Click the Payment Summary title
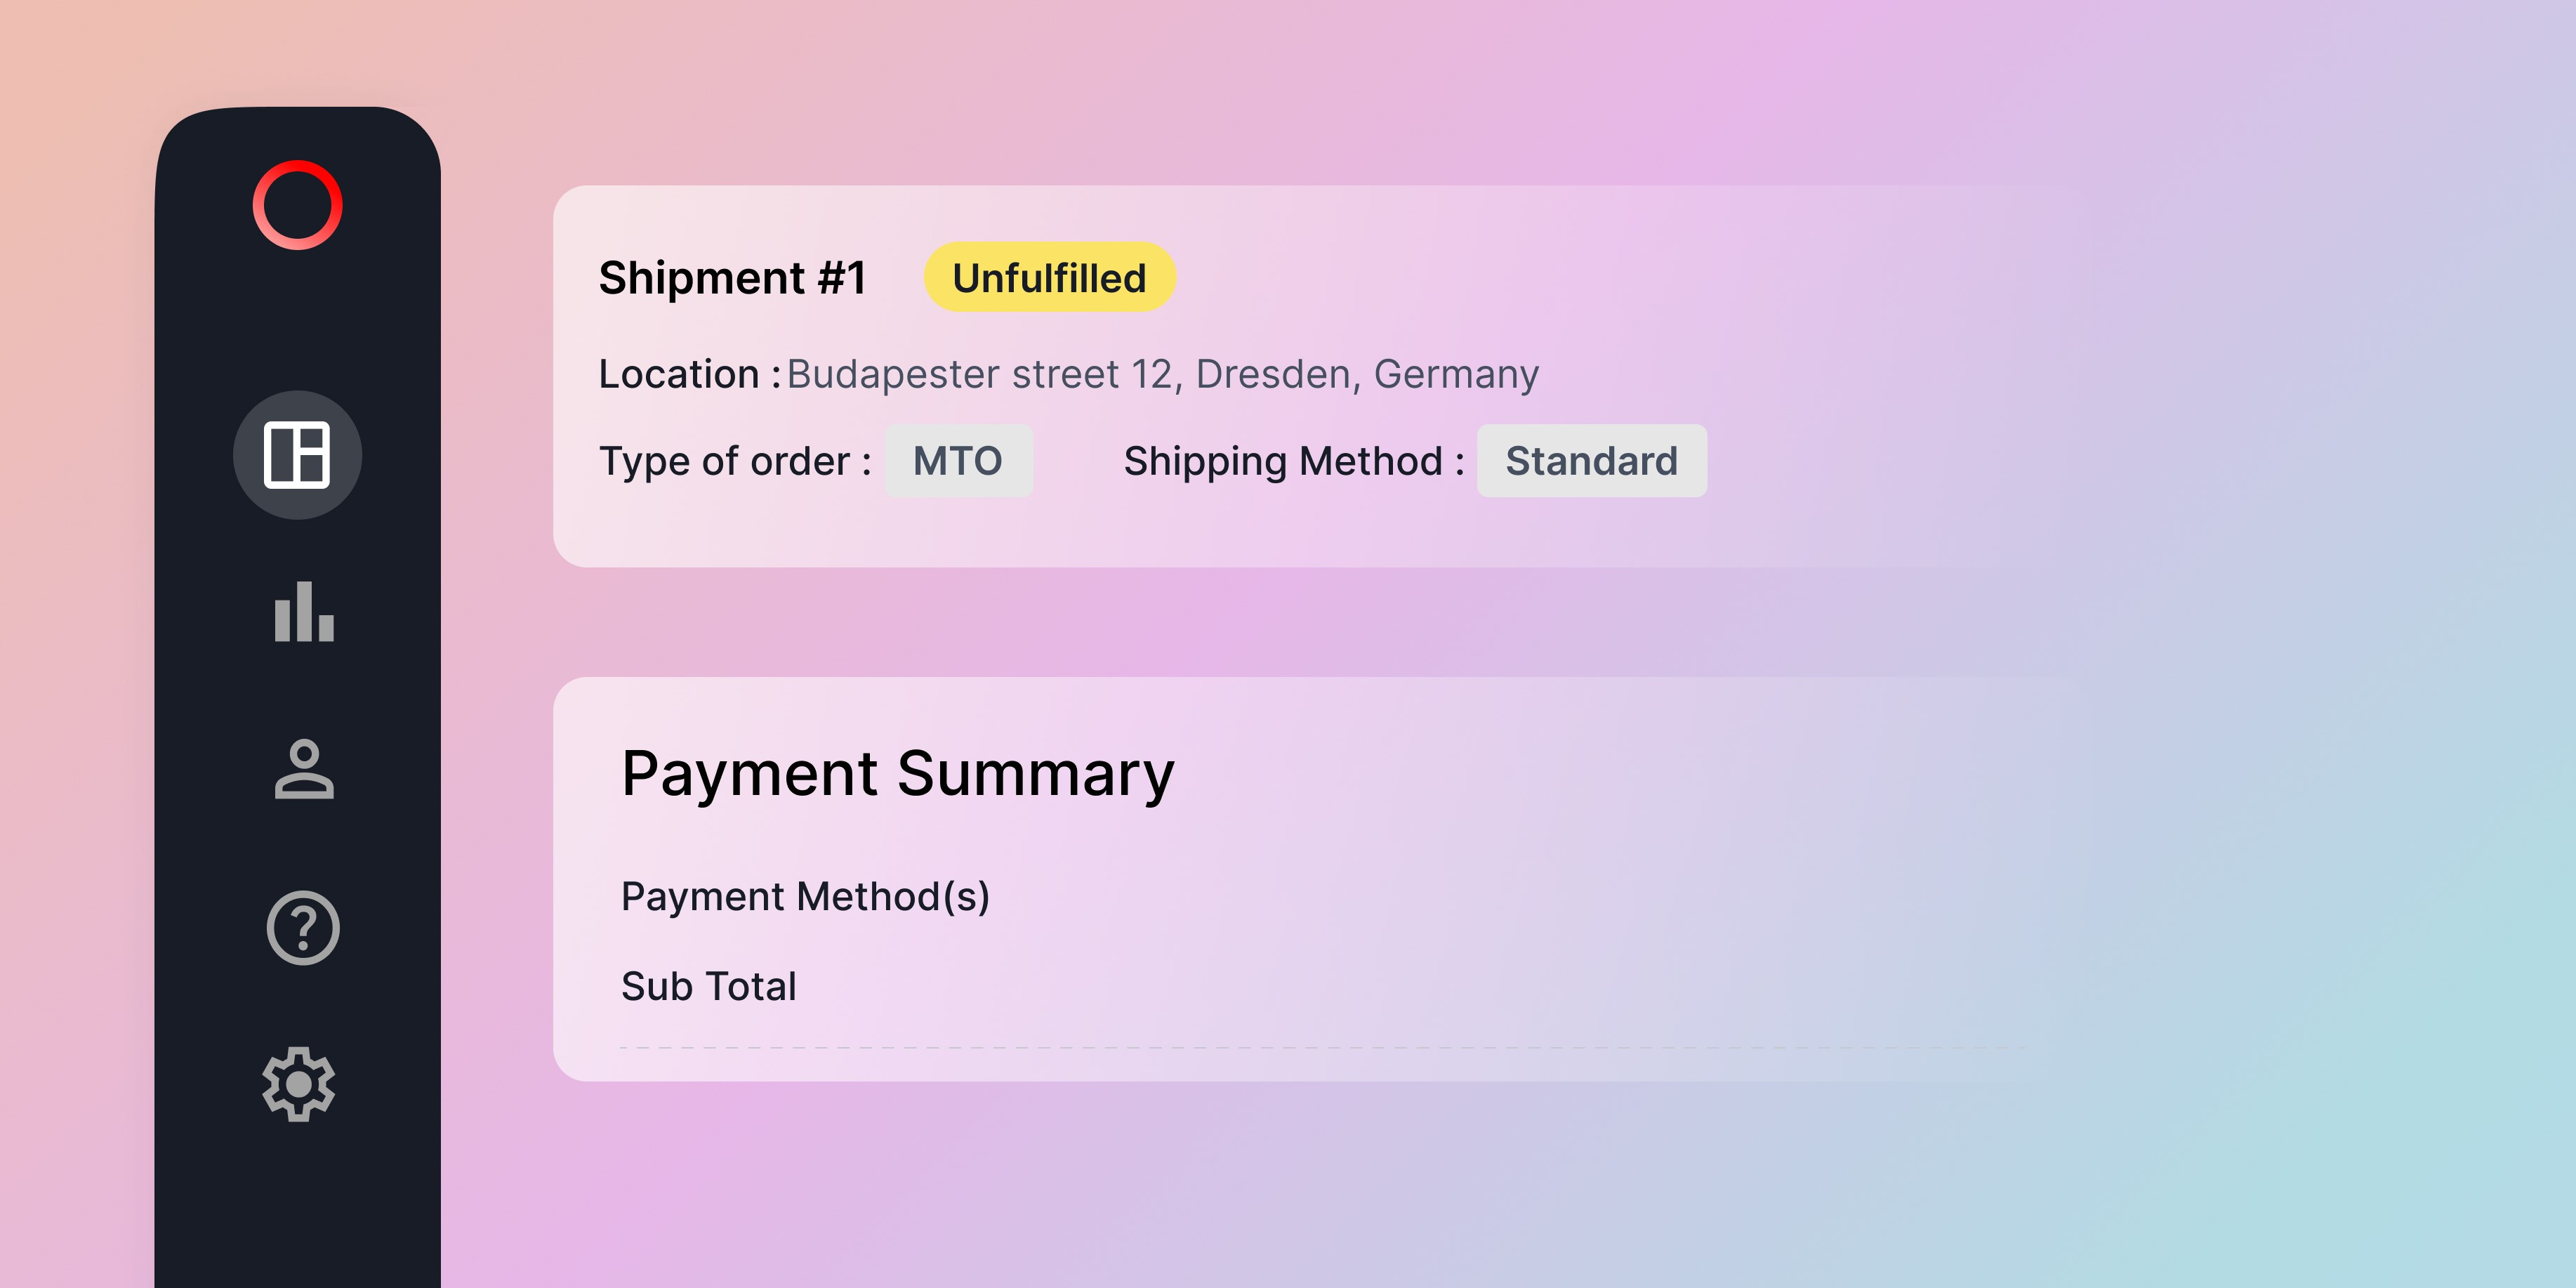This screenshot has width=2576, height=1288. coord(897,771)
